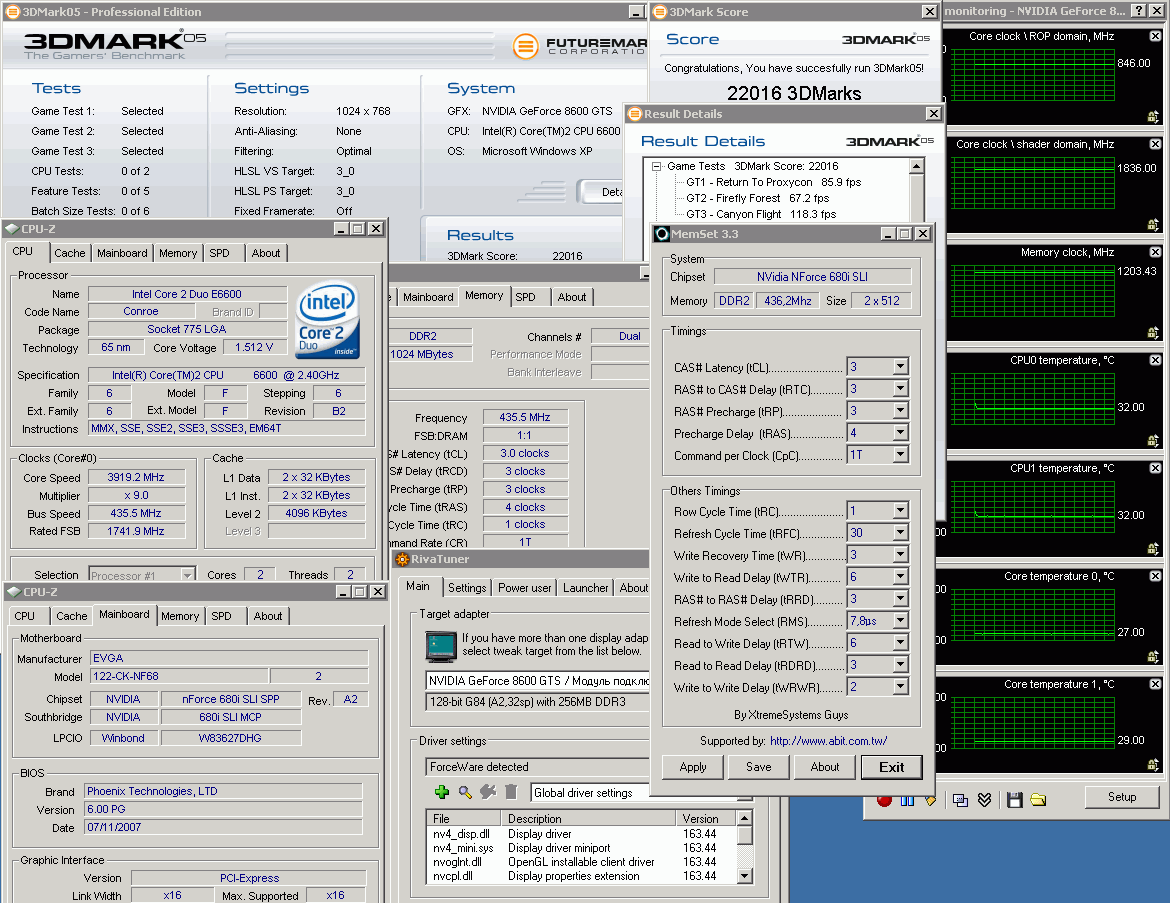Select GT2 - Firefly Forest result row

coord(757,198)
